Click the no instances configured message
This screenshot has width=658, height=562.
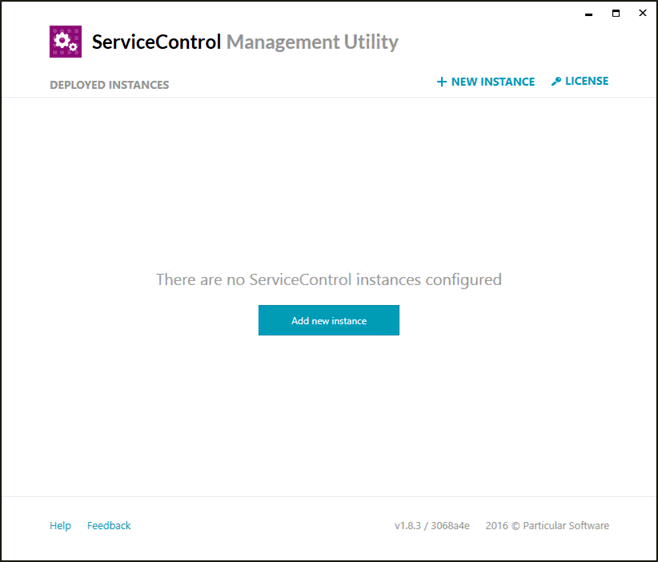coord(329,280)
